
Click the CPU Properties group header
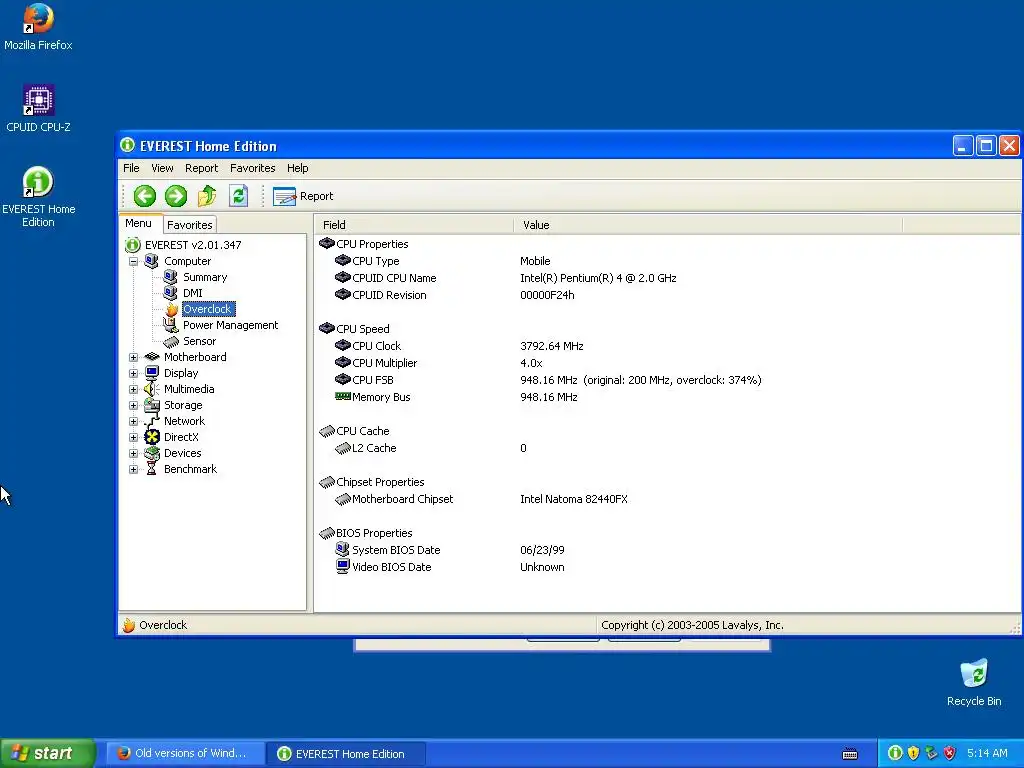point(364,244)
